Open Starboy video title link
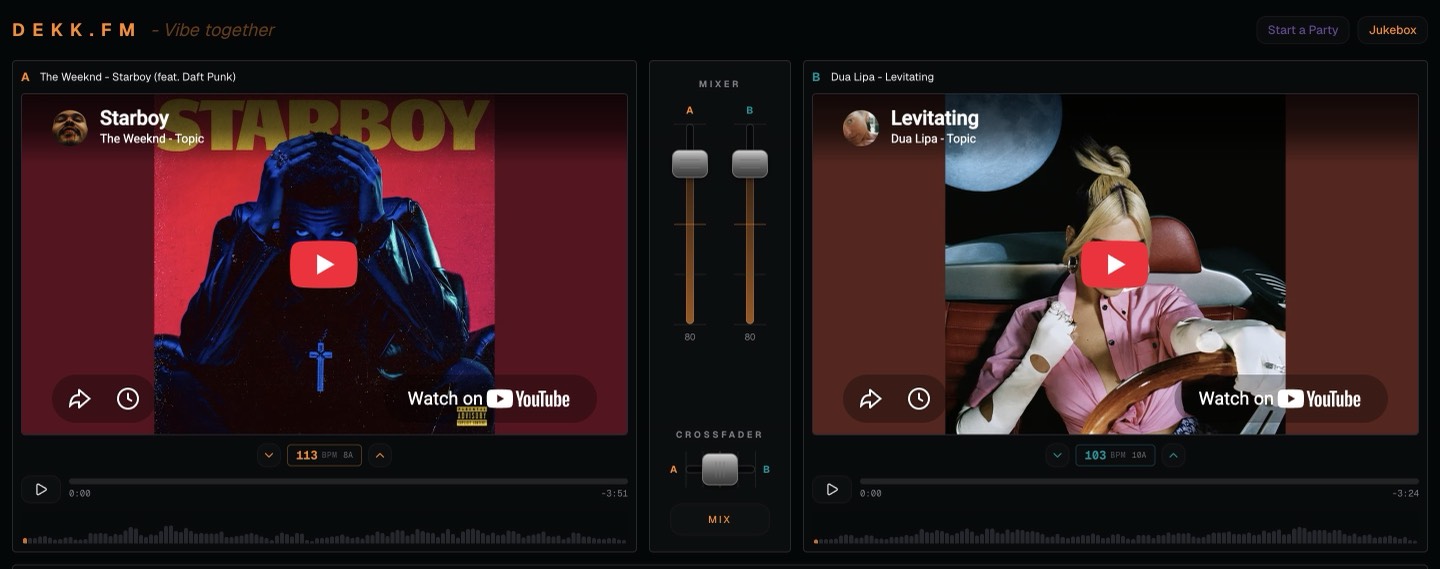The height and width of the screenshot is (569, 1440). 134,118
